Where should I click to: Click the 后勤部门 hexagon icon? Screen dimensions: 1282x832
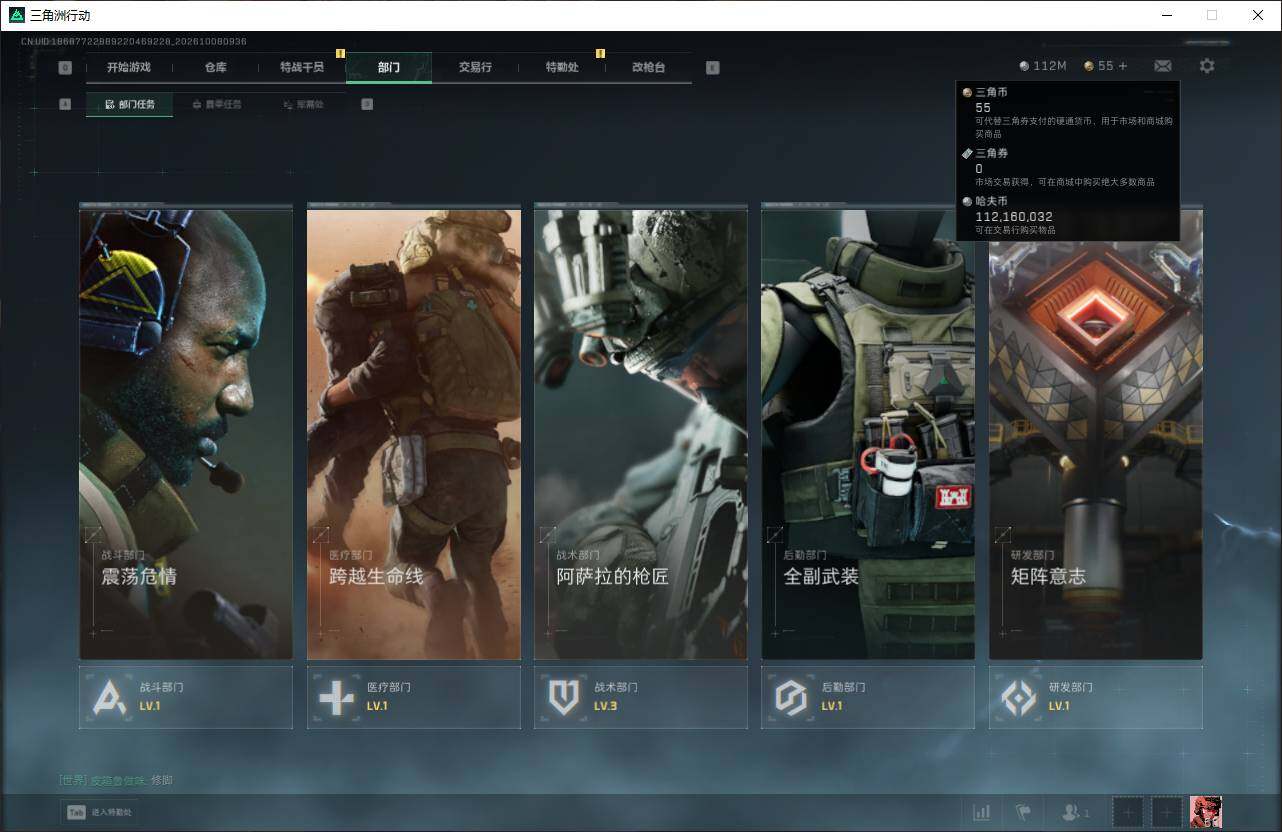pyautogui.click(x=791, y=697)
